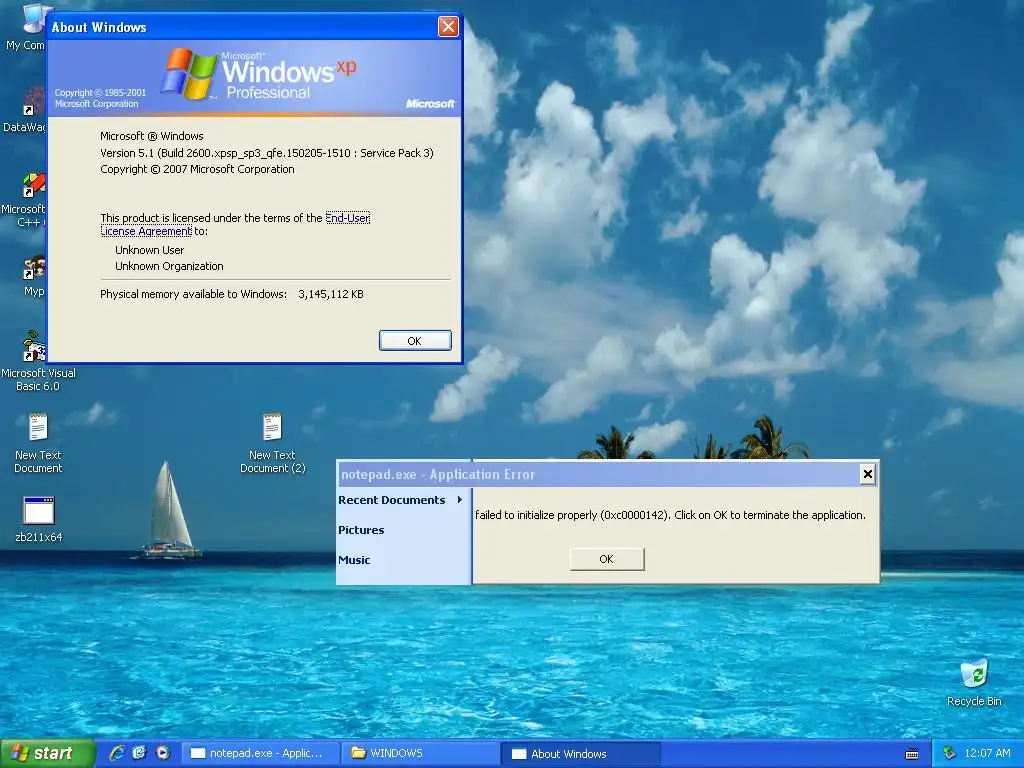Open the Microsoft Visual Basic 6.0 shortcut
The image size is (1024, 768).
[38, 361]
